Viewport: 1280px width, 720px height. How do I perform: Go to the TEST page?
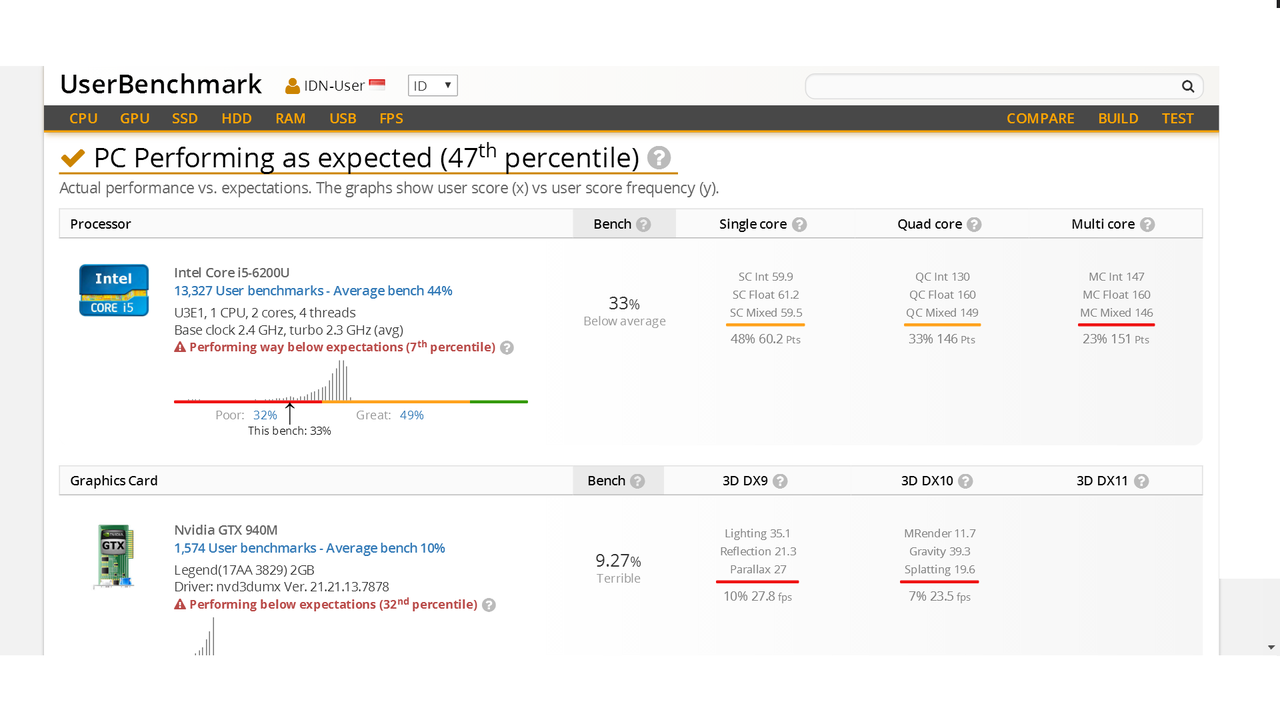tap(1178, 118)
